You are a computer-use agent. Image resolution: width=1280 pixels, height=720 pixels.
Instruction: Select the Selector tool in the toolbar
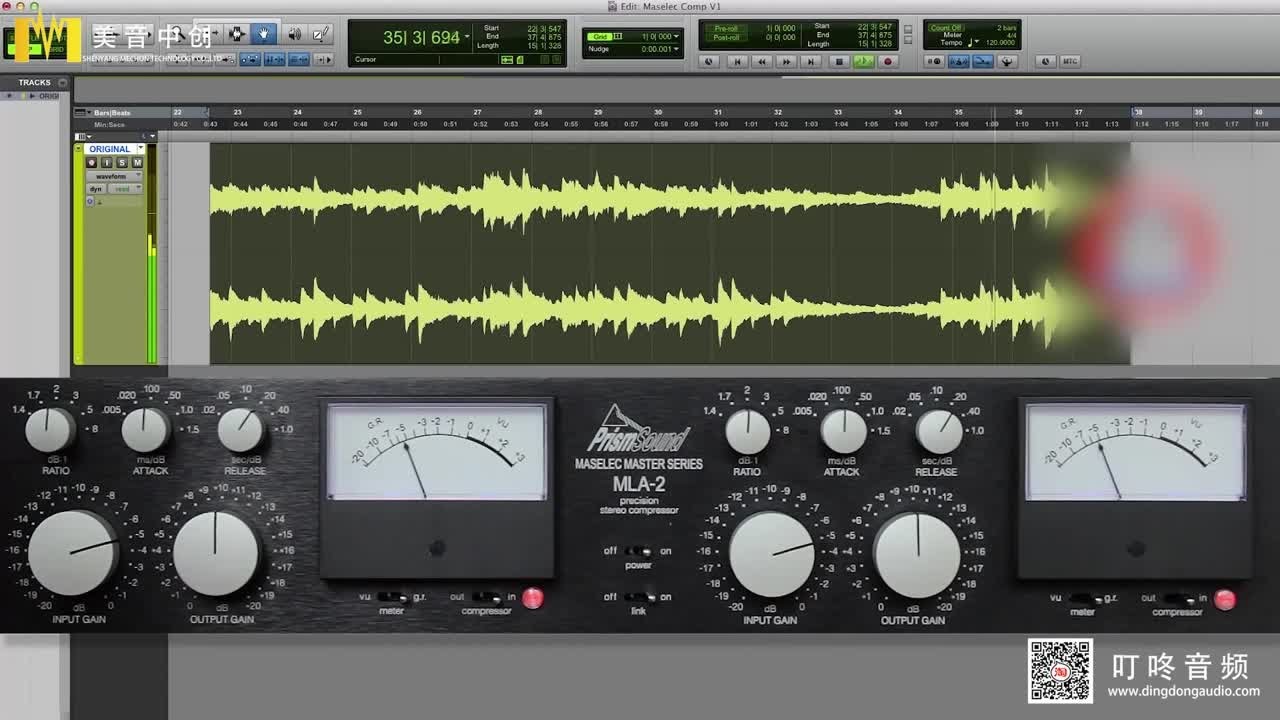pos(237,34)
